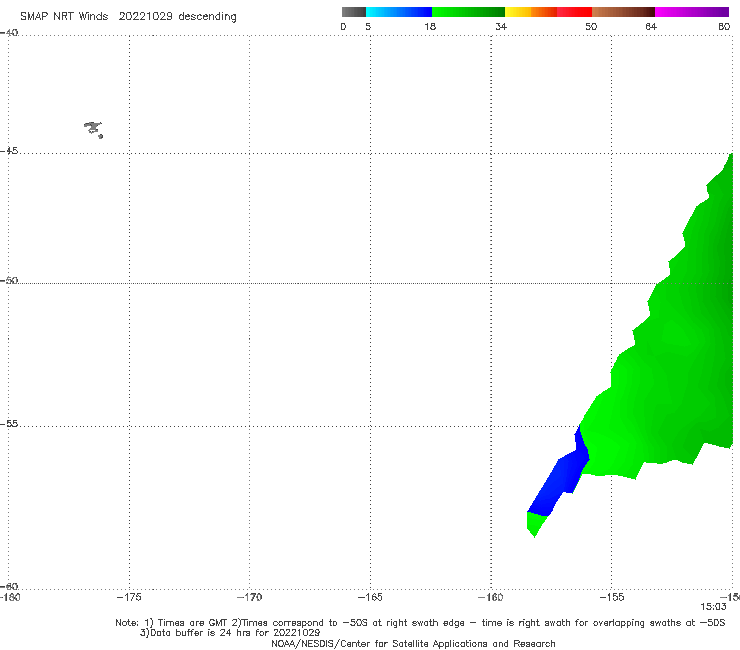Click the date '20221029' in the title
Image resolution: width=740 pixels, height=650 pixels.
tap(145, 16)
